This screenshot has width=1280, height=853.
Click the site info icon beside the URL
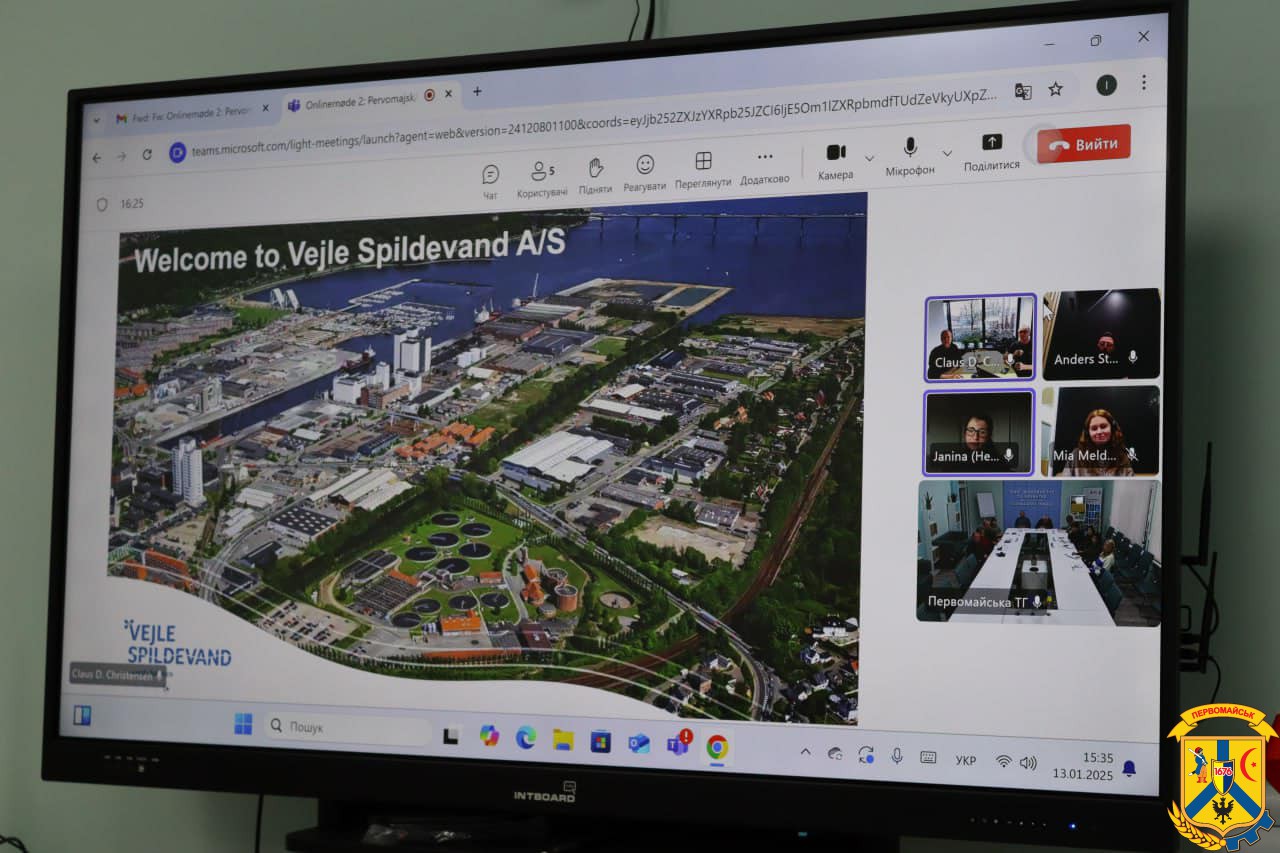click(178, 152)
